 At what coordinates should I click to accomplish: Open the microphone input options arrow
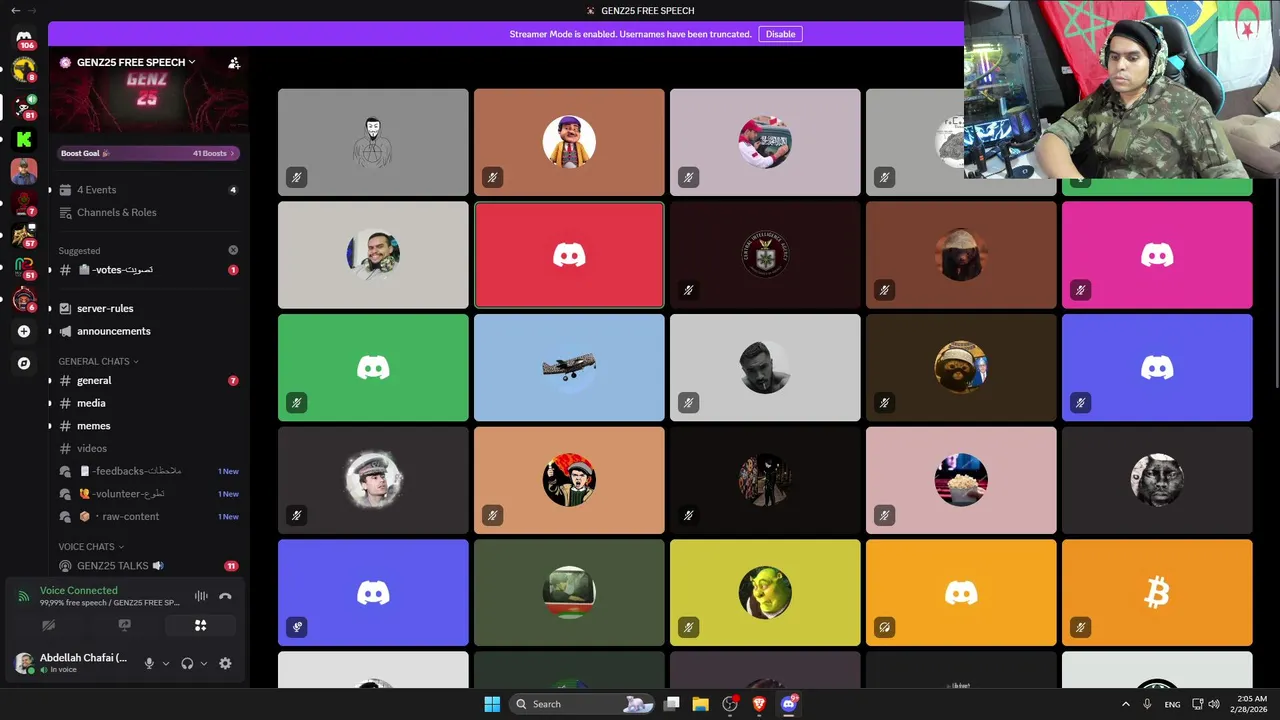coord(166,663)
